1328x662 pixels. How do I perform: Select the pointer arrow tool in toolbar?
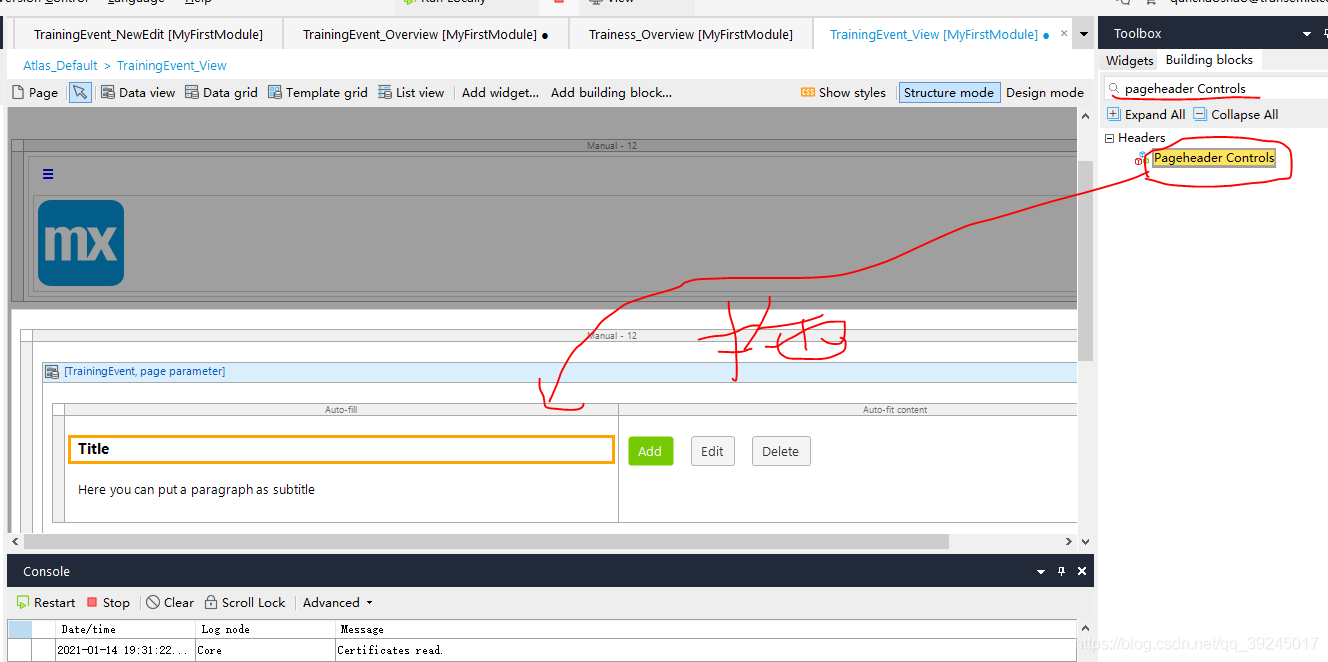[x=80, y=93]
